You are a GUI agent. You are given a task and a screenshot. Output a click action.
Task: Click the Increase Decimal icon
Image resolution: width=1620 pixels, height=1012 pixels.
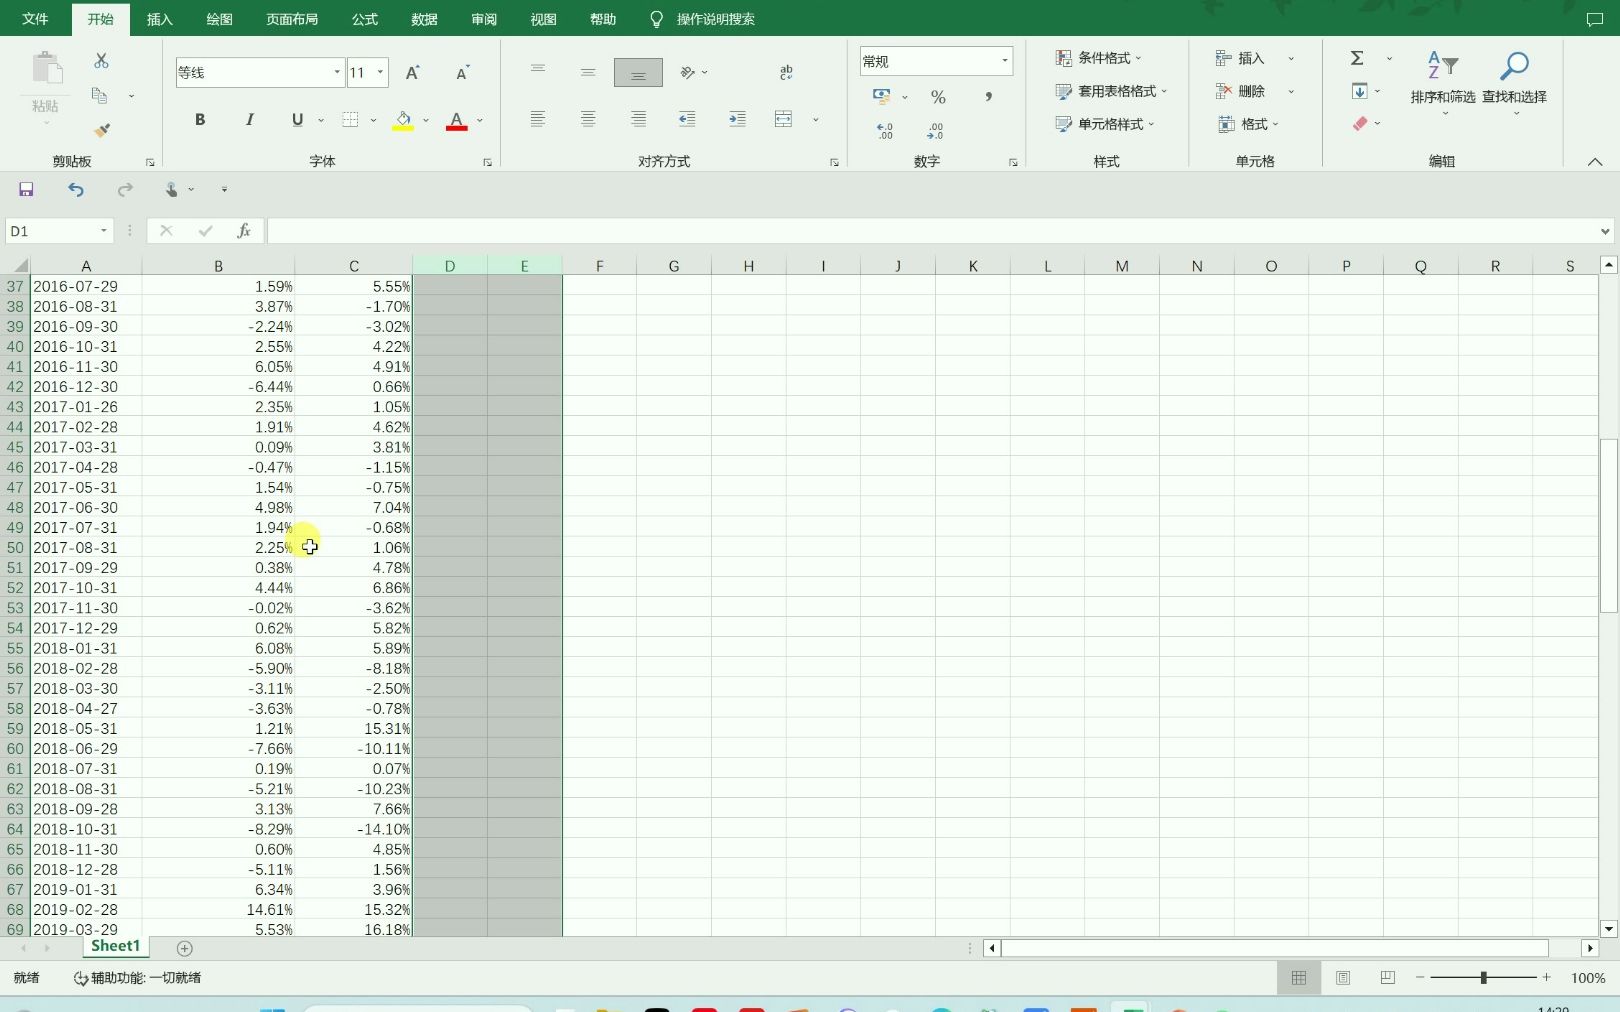[885, 131]
